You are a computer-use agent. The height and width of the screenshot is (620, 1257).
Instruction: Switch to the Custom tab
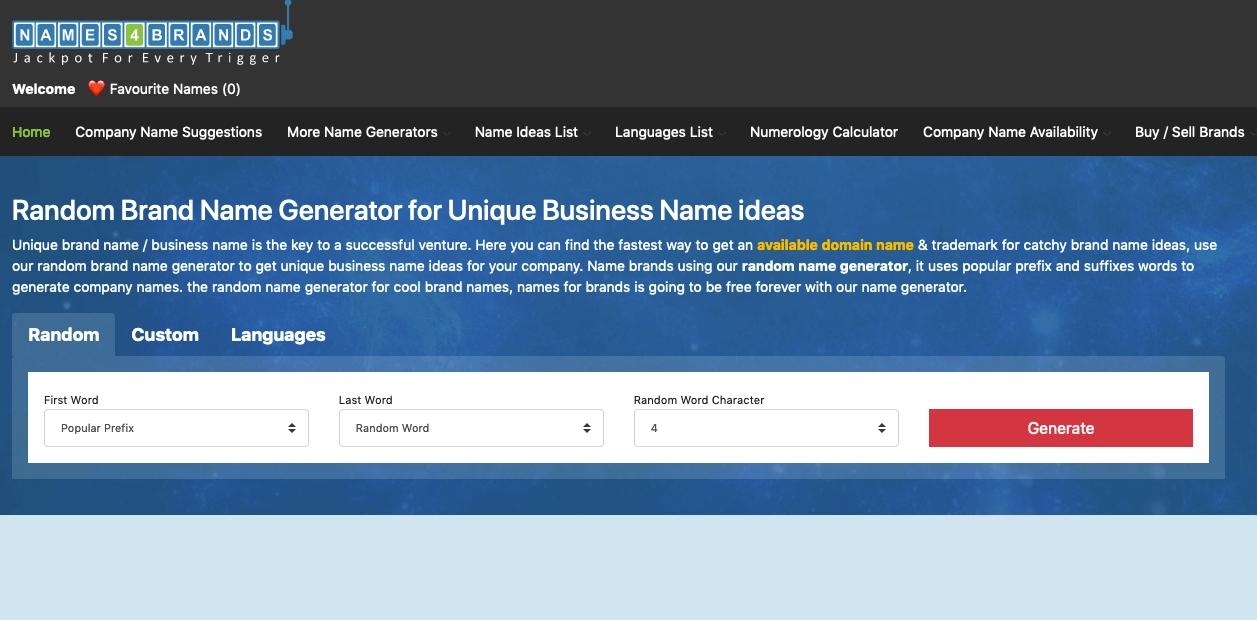(x=164, y=334)
